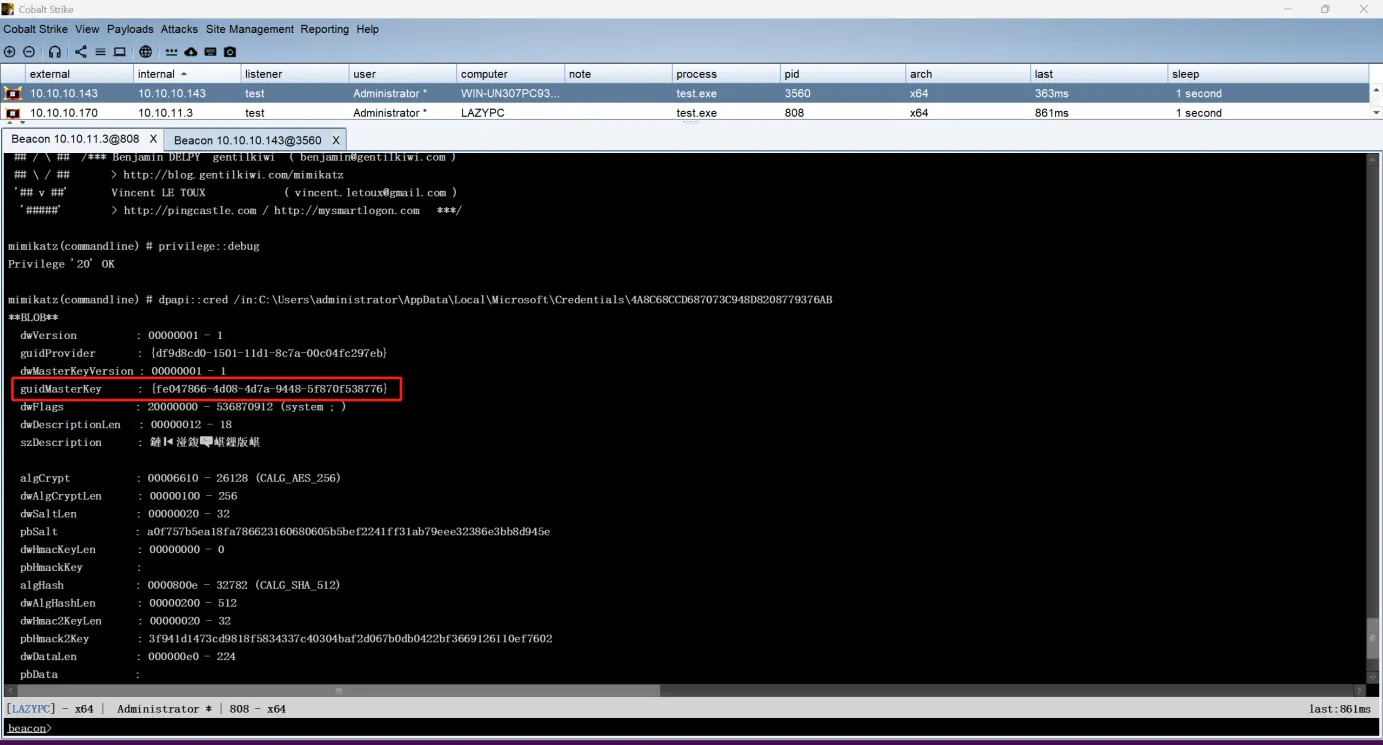Open the Reporting menu
This screenshot has height=745, width=1383.
click(326, 29)
